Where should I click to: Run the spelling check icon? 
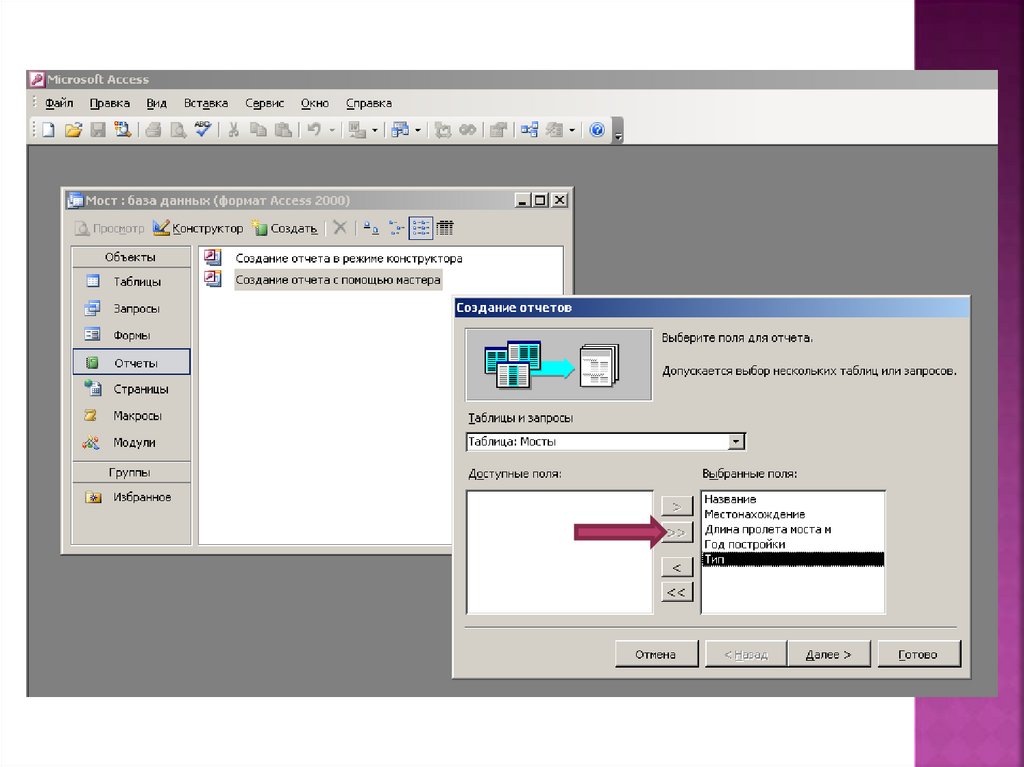tap(203, 129)
